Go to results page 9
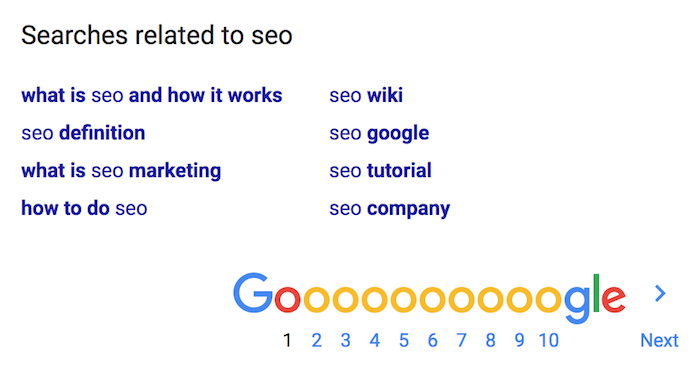The height and width of the screenshot is (378, 700). tap(519, 341)
